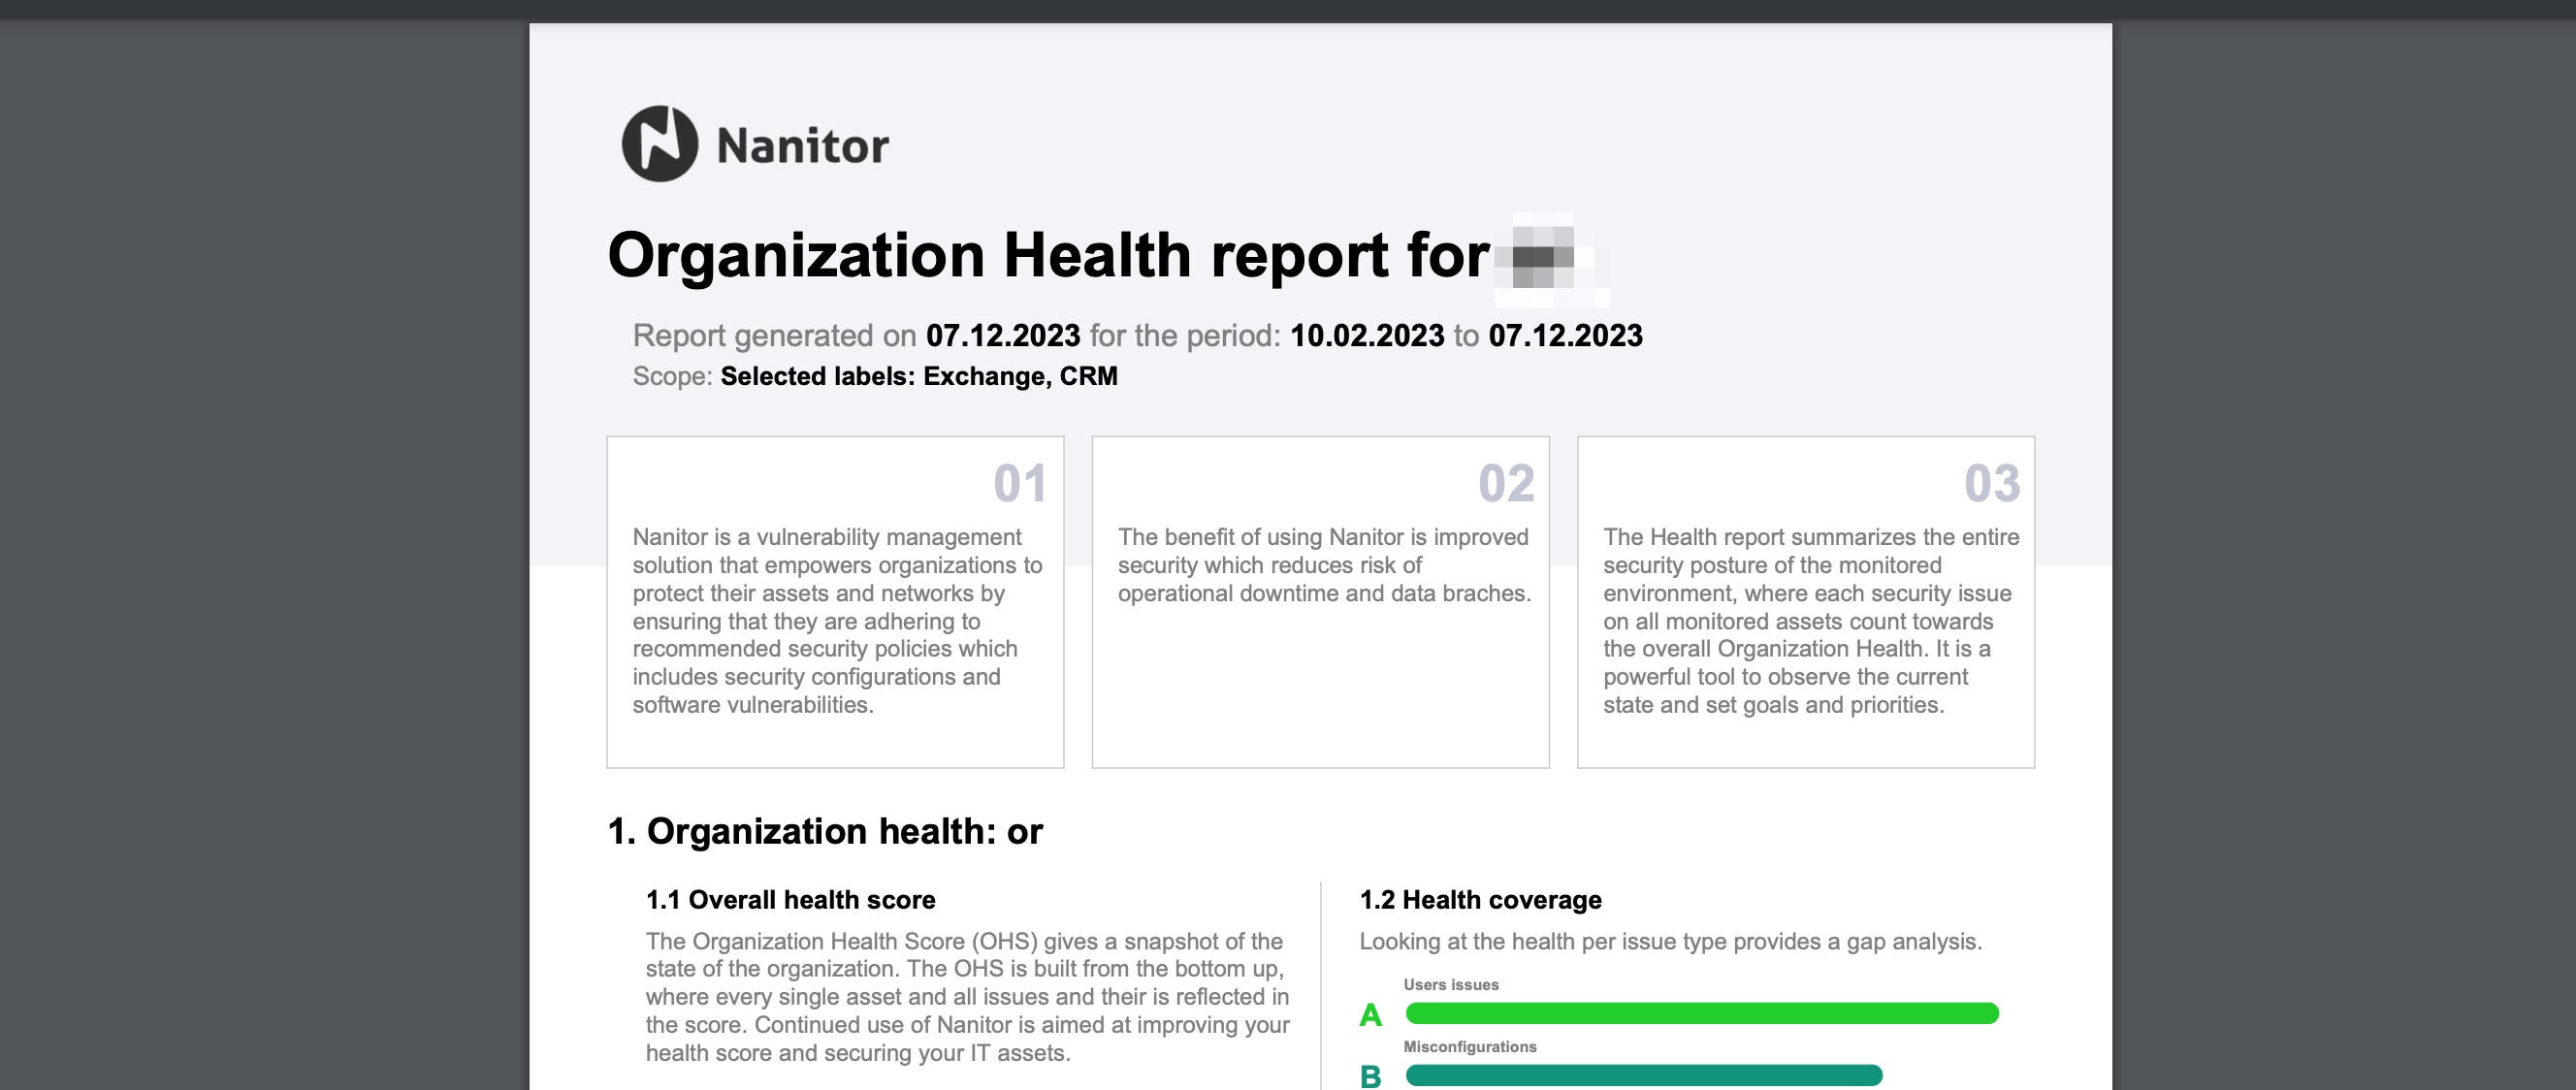Click the Health report summary text in card 03

click(1809, 620)
